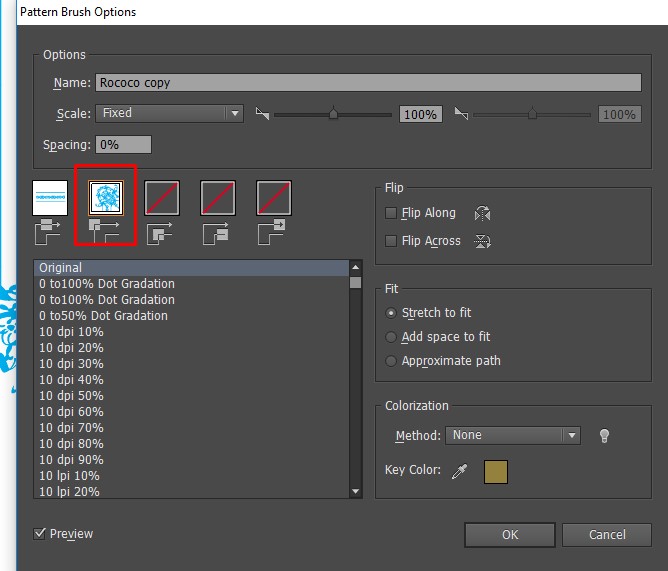Select 10 dpi 80% pattern
The width and height of the screenshot is (668, 571).
pos(191,444)
